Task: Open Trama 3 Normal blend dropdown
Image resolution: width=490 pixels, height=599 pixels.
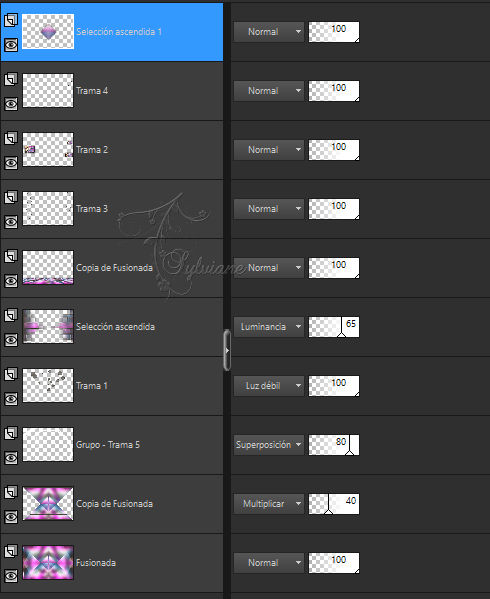Action: 268,209
